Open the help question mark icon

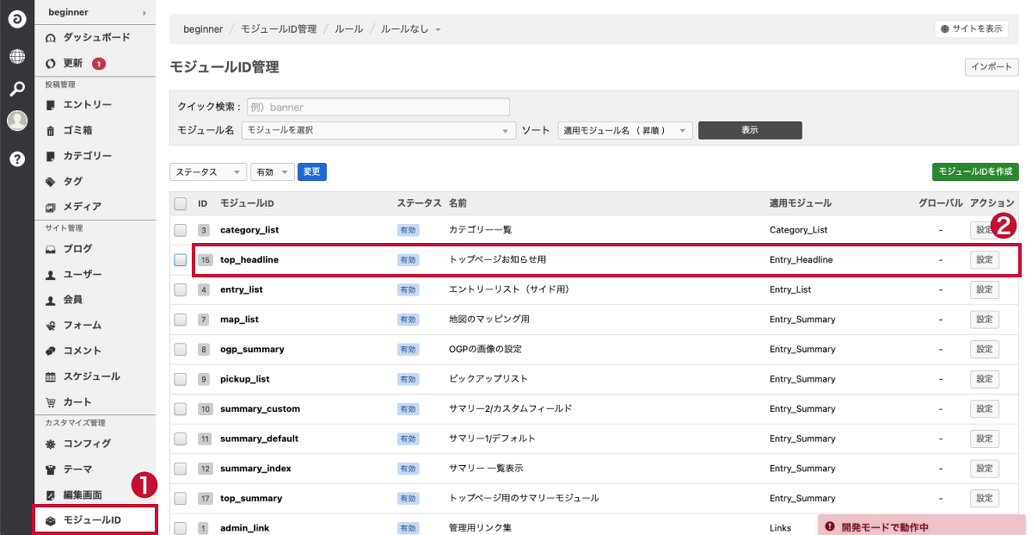click(17, 158)
